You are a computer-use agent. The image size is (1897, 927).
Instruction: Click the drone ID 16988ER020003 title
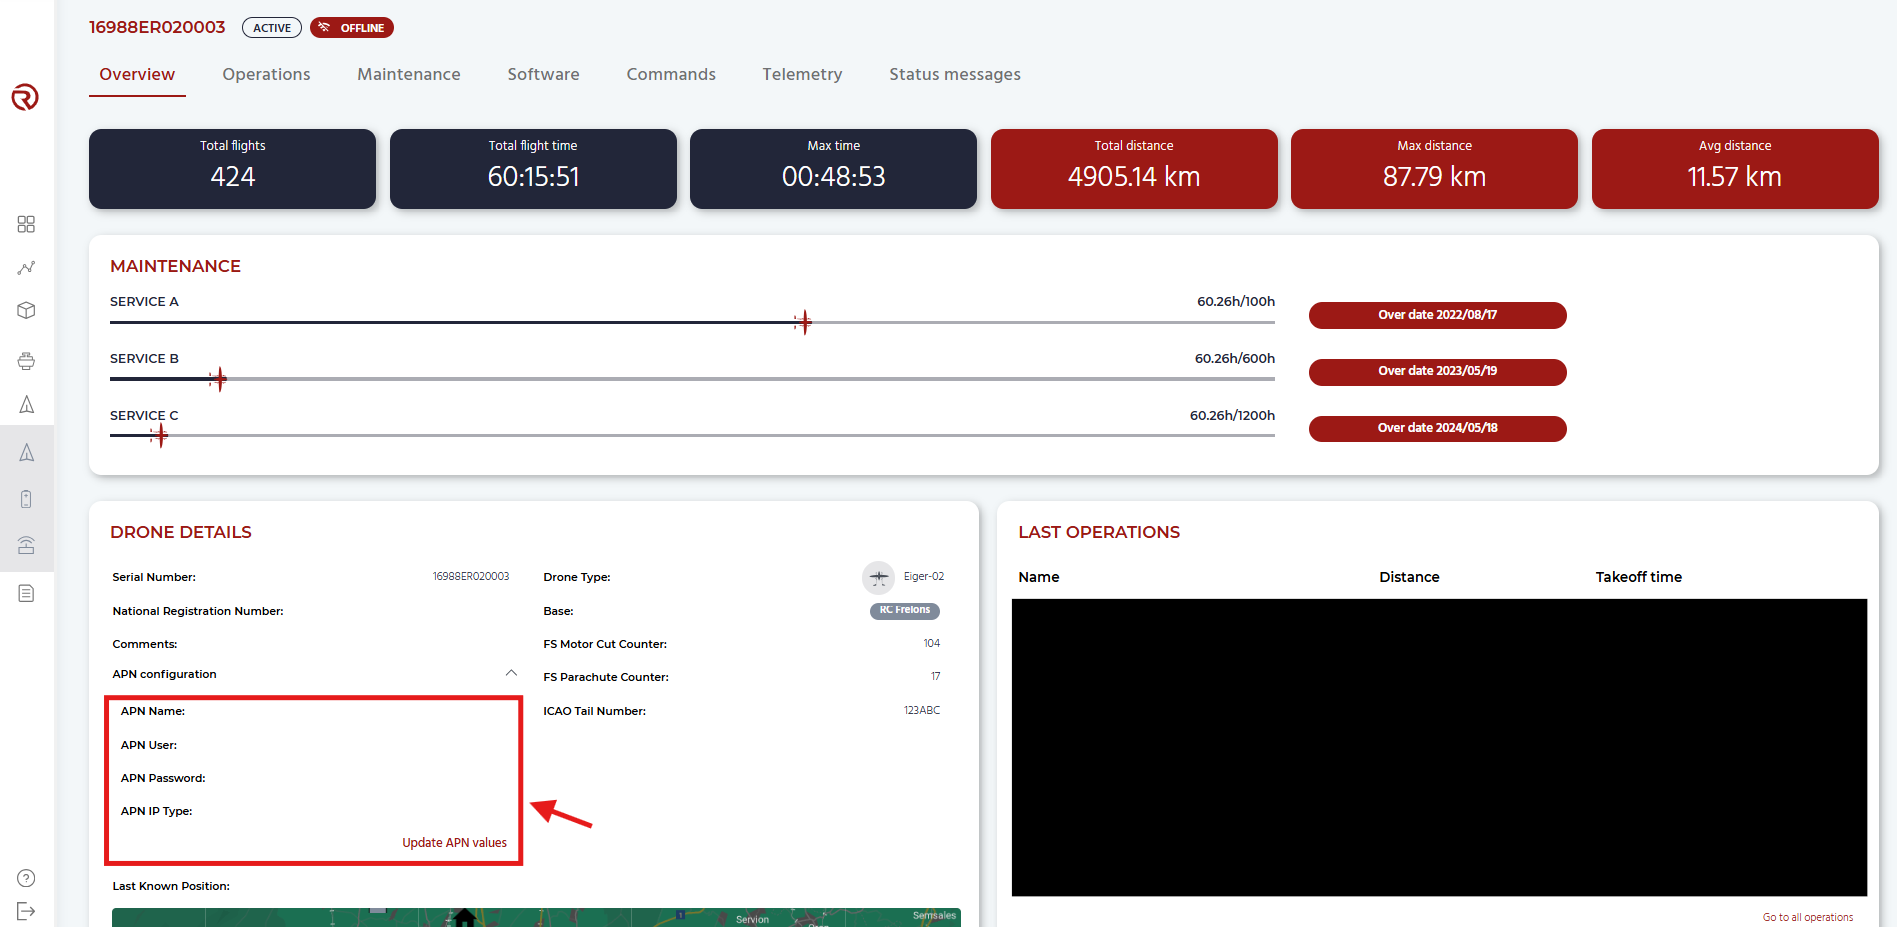157,27
